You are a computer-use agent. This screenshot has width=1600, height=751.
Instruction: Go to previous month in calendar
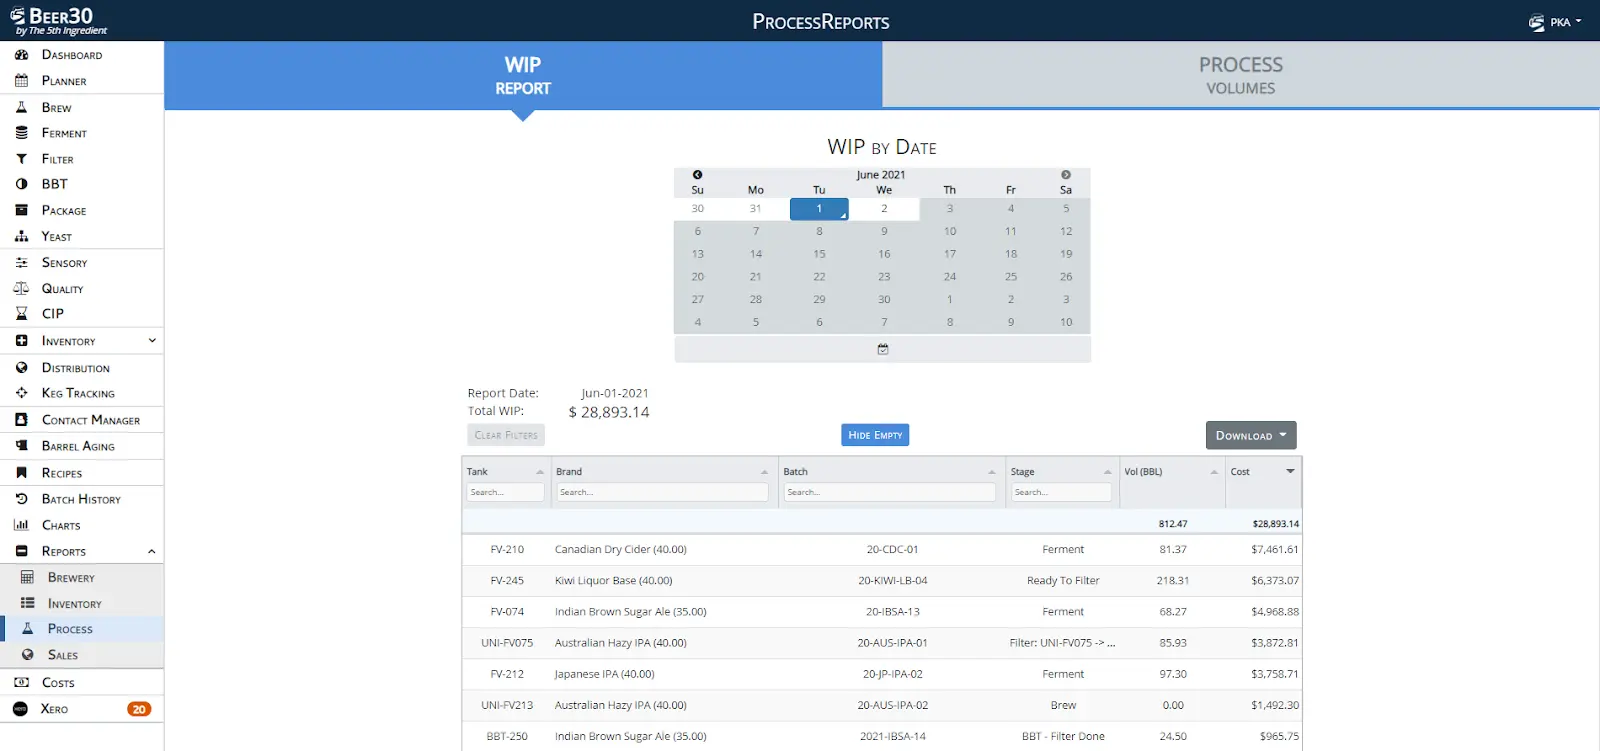point(697,175)
